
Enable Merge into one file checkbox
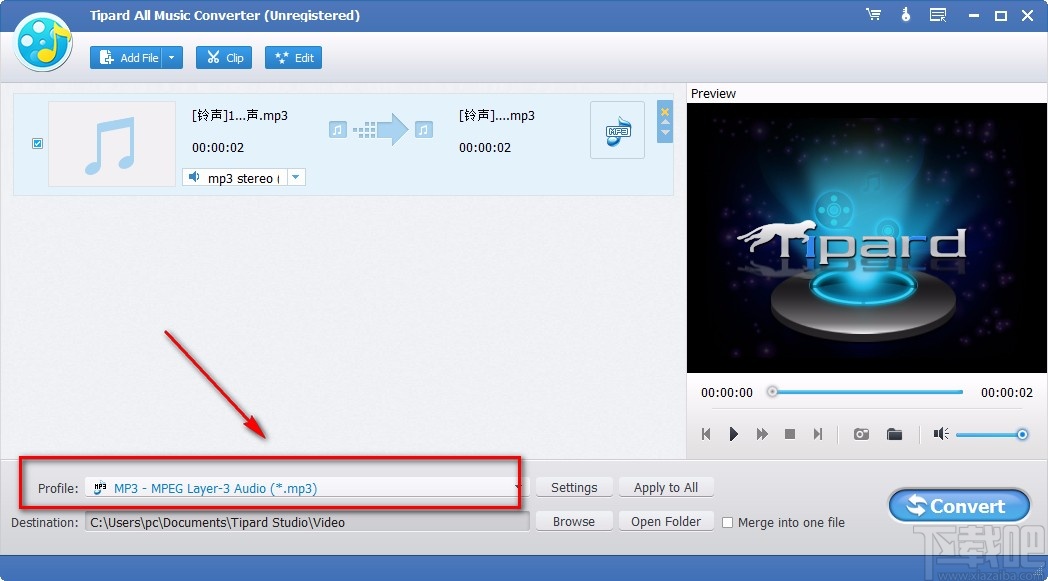click(727, 523)
